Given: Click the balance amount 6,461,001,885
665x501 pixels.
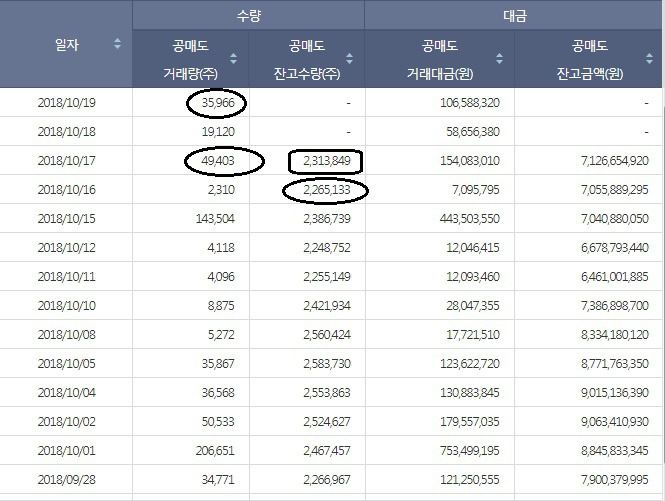Looking at the screenshot, I should point(615,277).
